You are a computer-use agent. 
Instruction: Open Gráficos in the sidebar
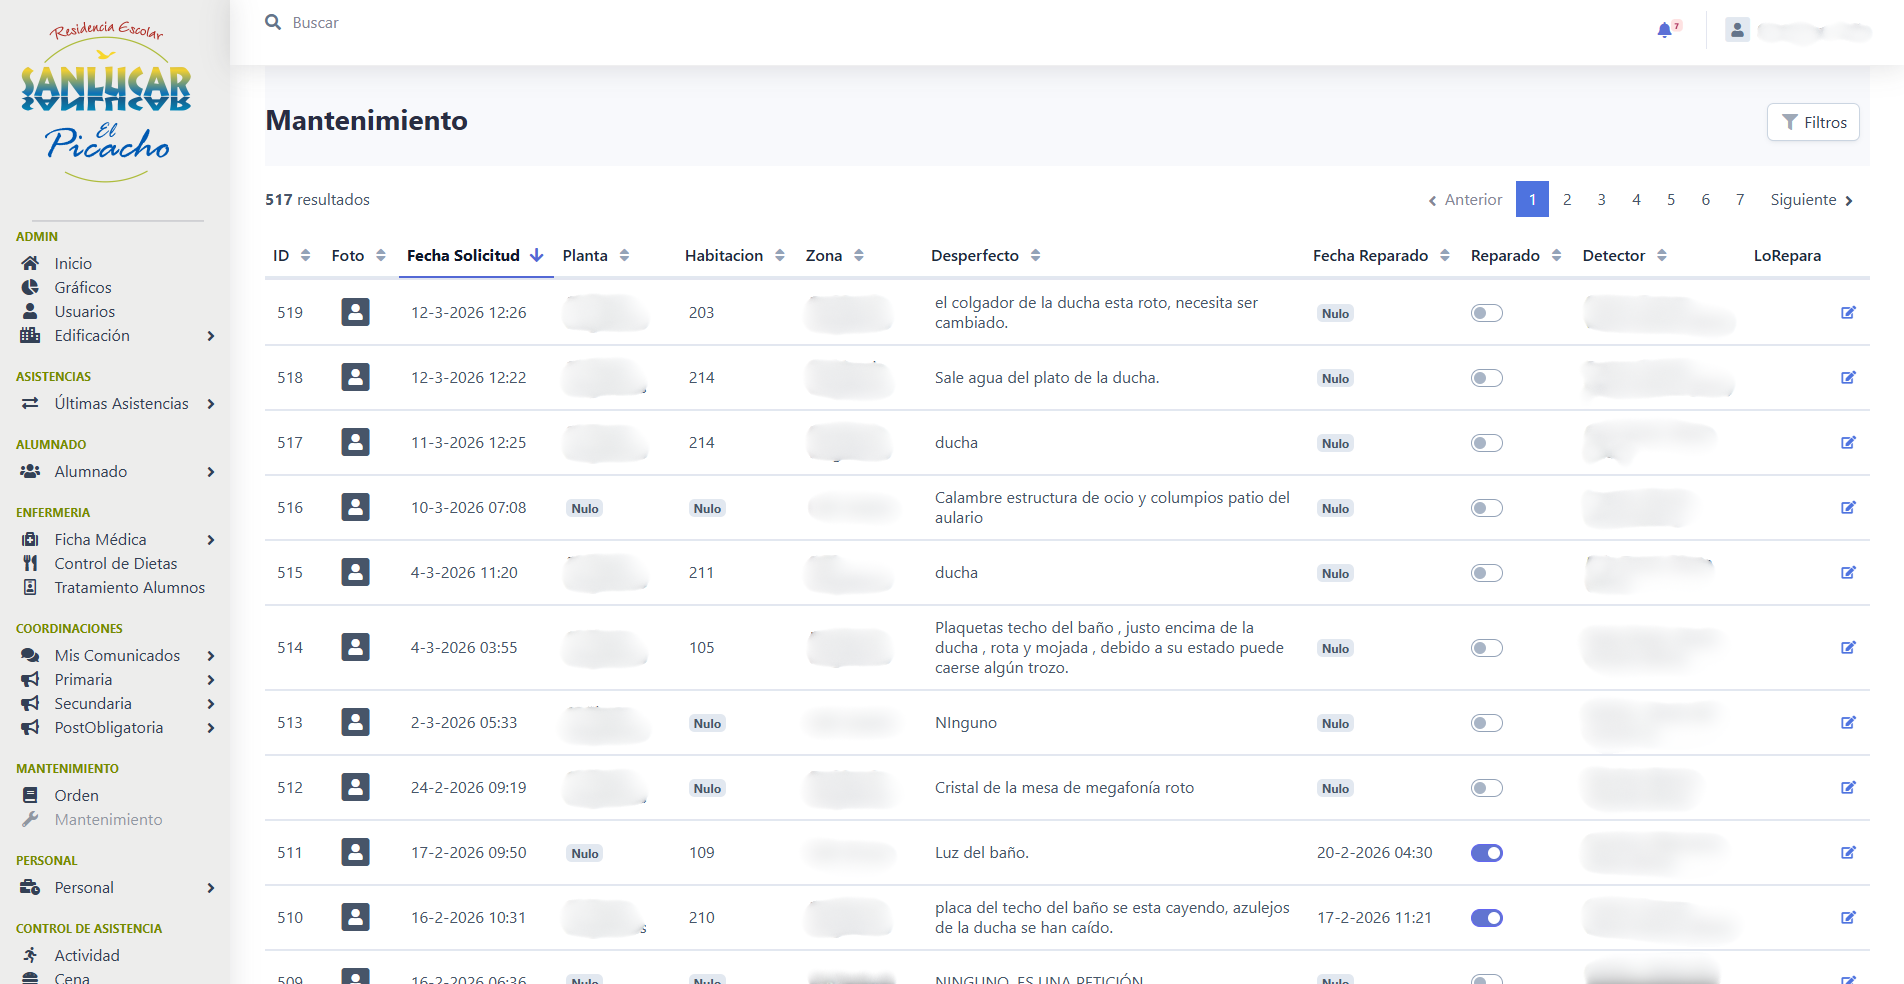pyautogui.click(x=83, y=288)
